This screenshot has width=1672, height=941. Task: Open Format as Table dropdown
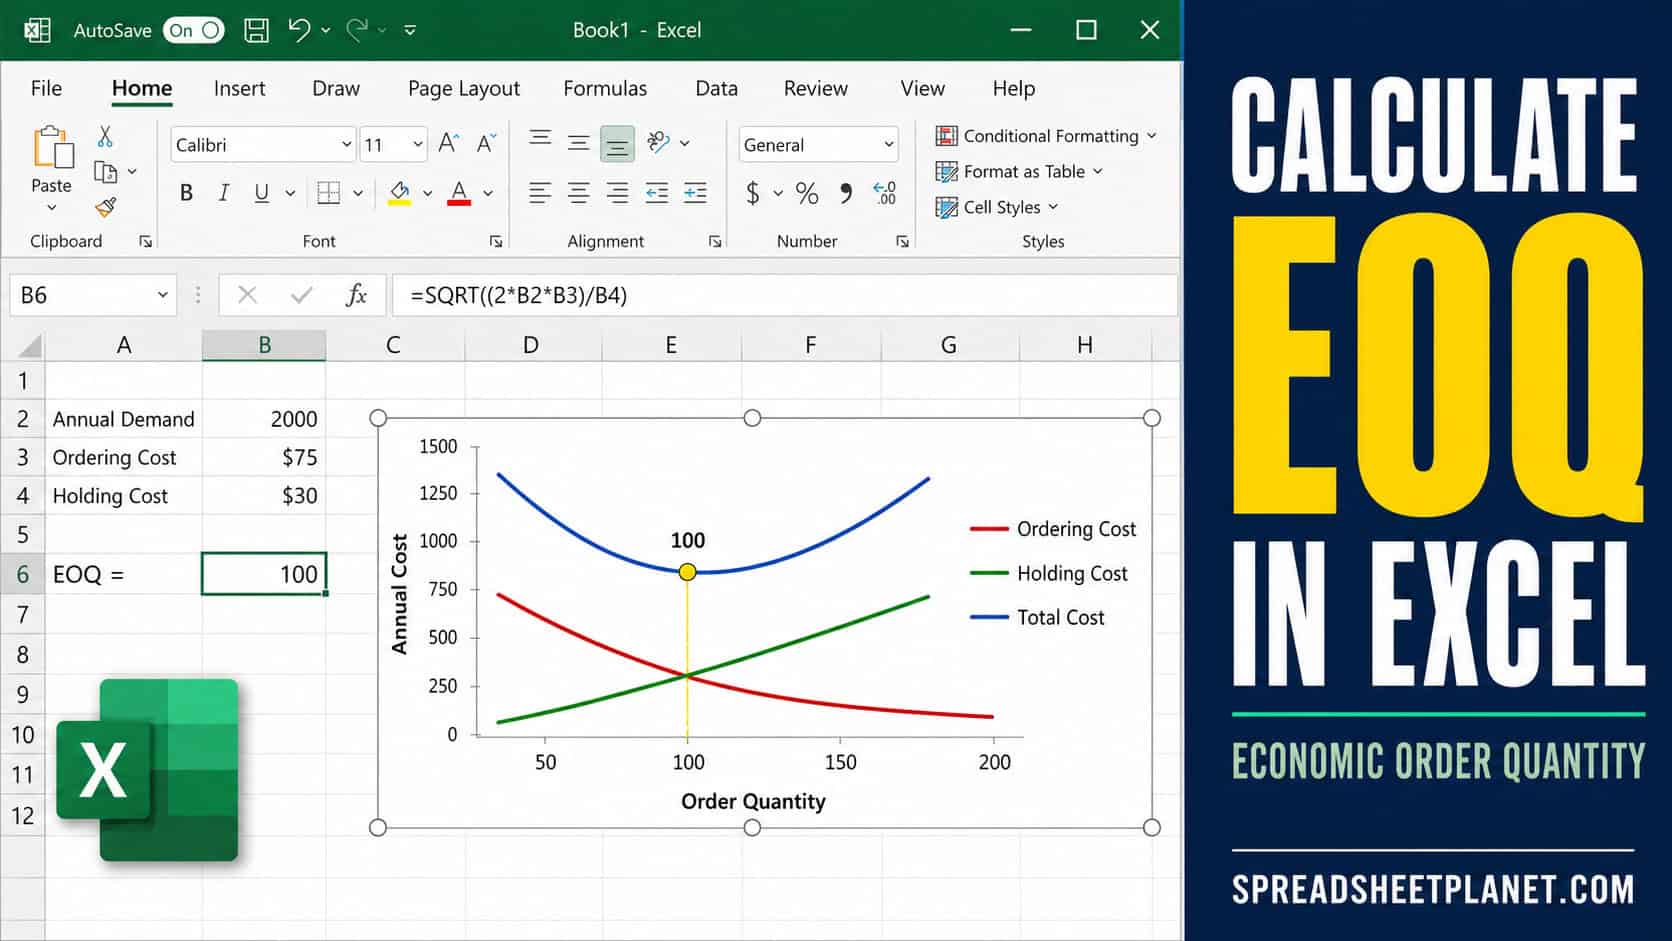click(x=1019, y=171)
